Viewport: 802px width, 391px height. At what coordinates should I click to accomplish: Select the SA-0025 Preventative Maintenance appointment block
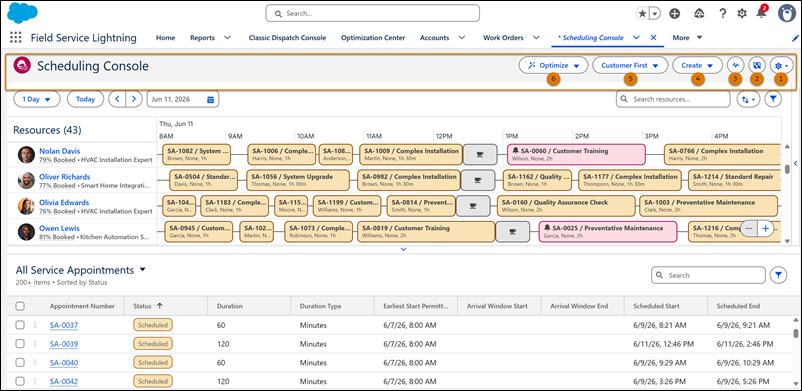(x=608, y=232)
